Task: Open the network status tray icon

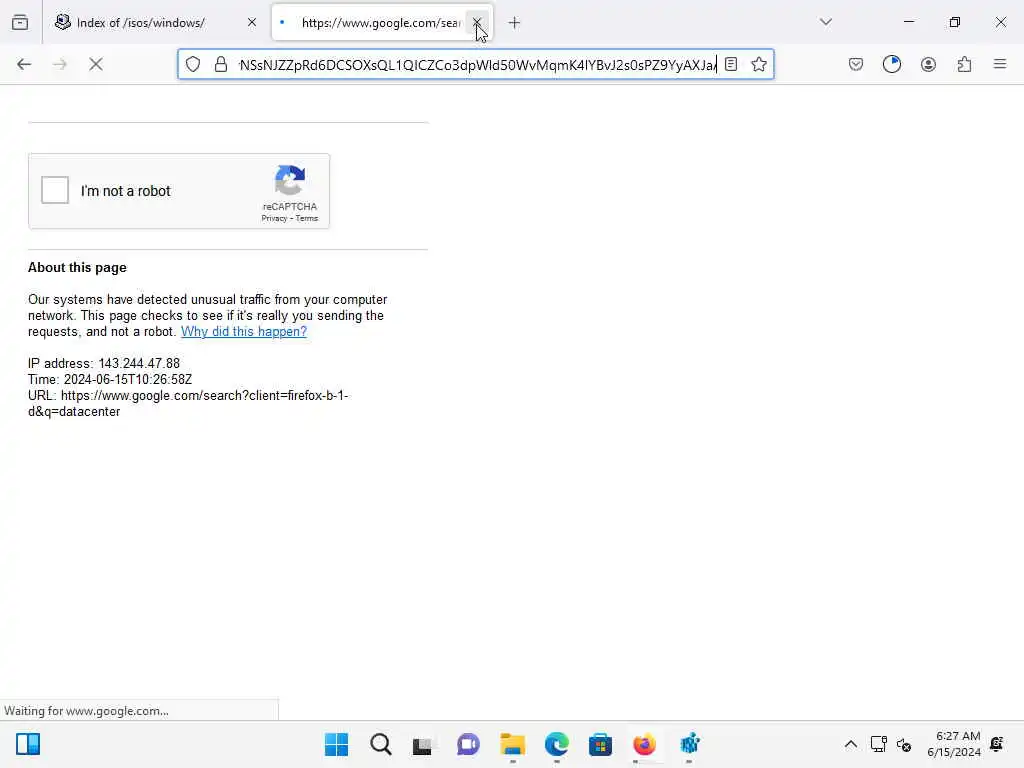Action: point(878,744)
